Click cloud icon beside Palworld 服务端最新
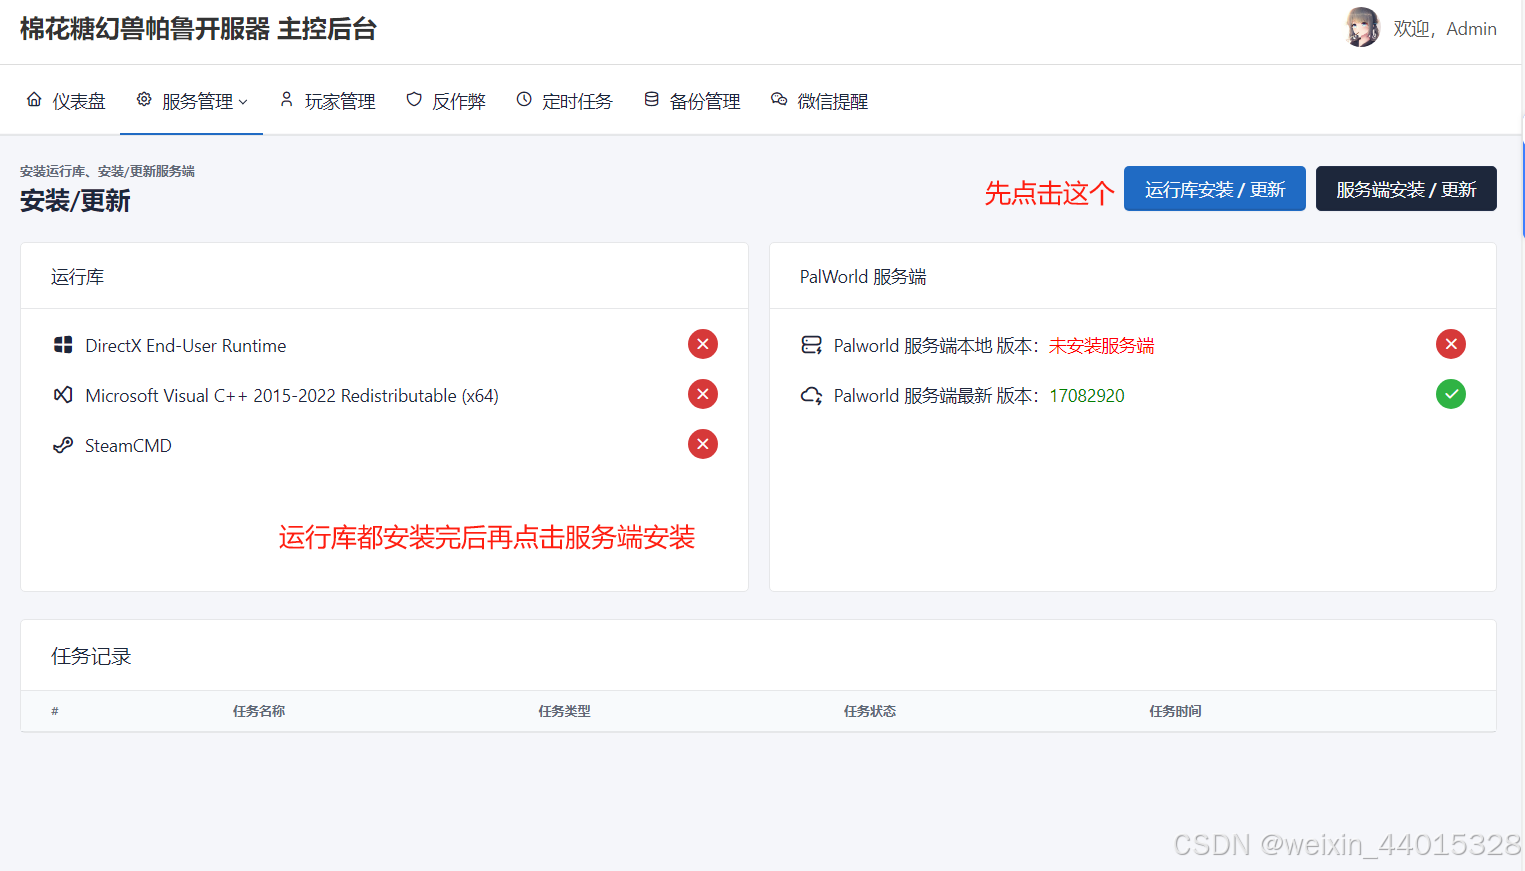The width and height of the screenshot is (1525, 871). tap(812, 395)
